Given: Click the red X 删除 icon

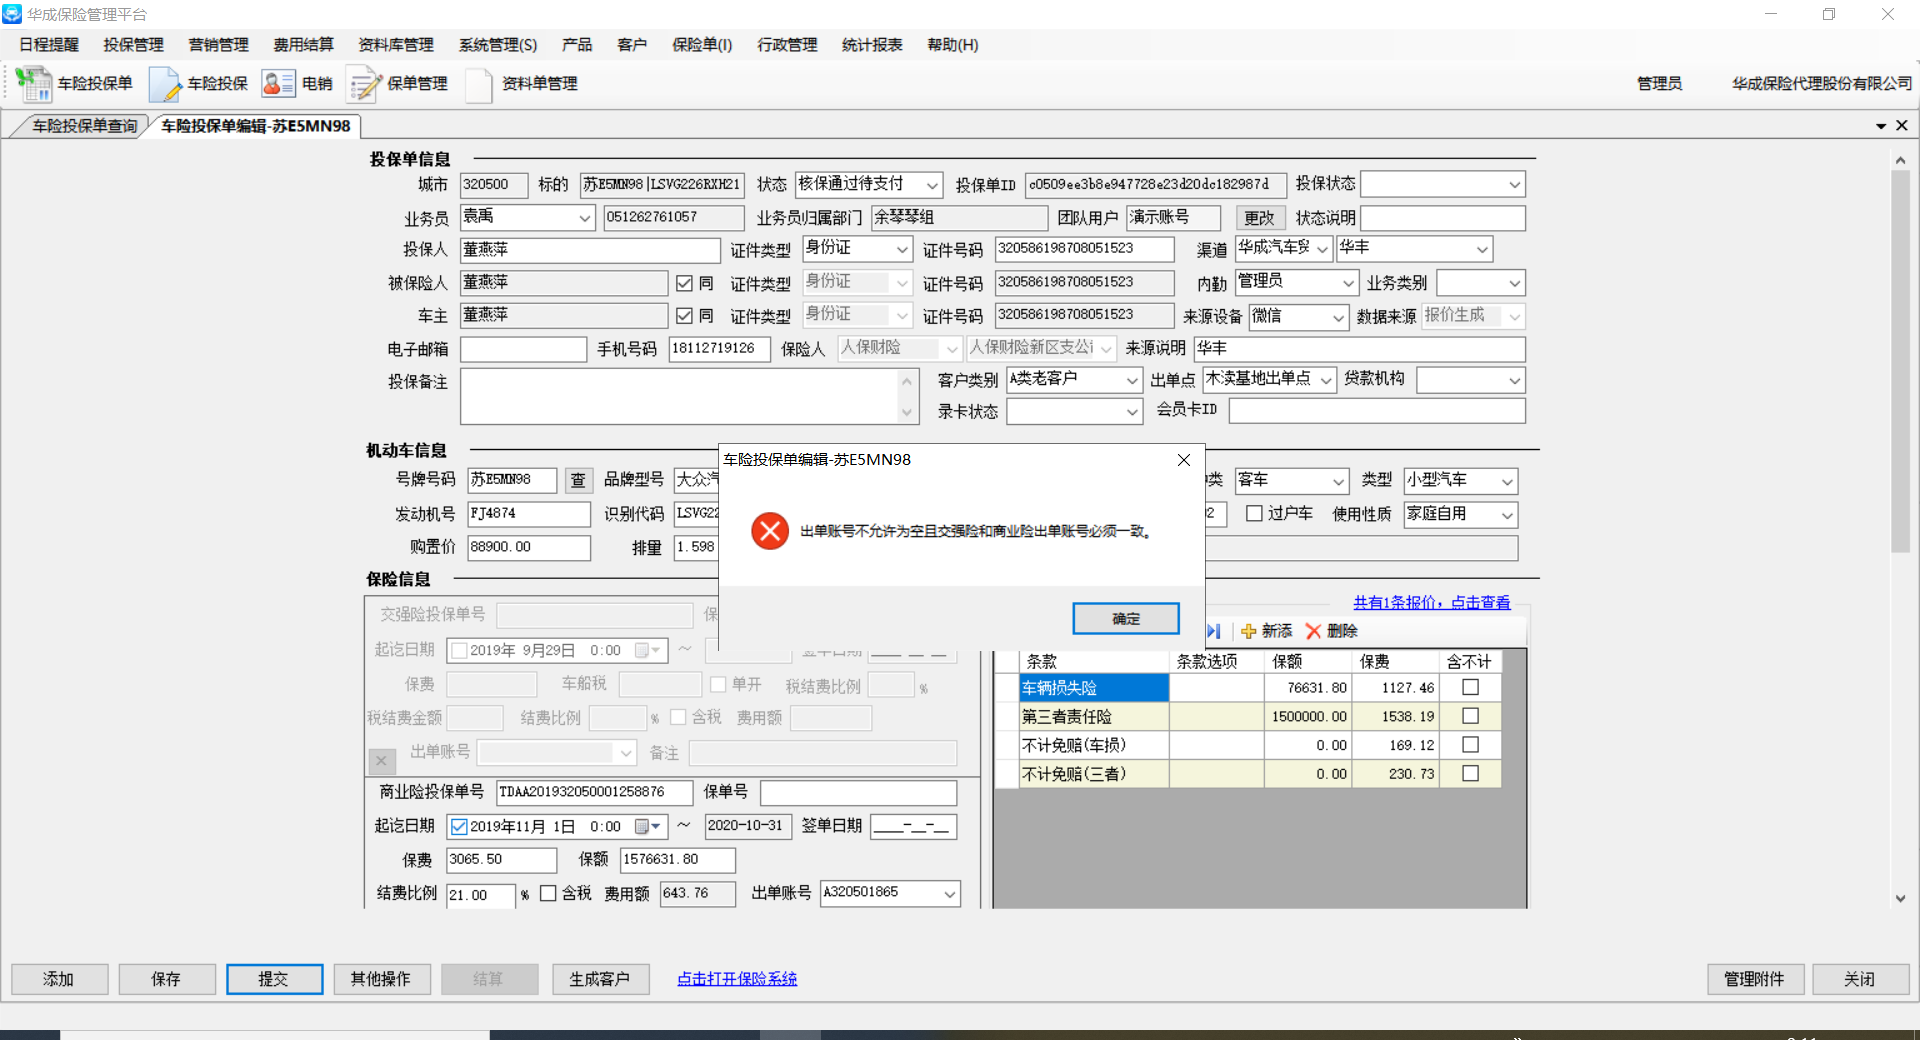Looking at the screenshot, I should 1313,631.
